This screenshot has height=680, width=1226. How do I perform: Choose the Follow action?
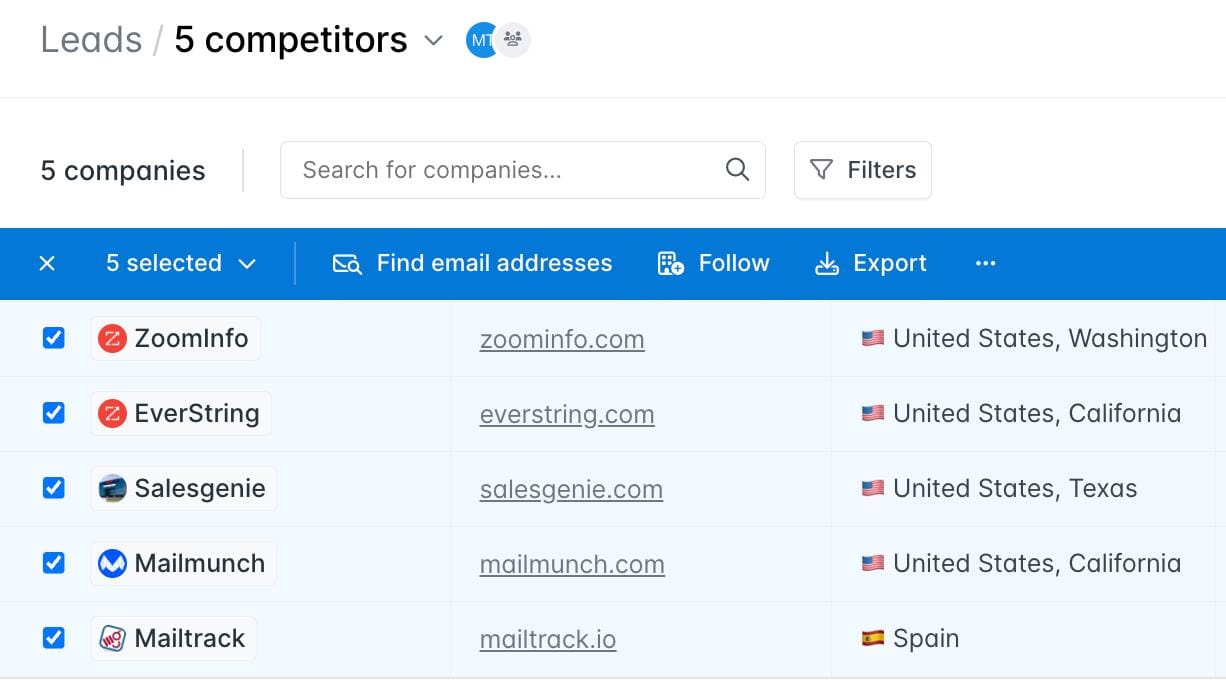(713, 263)
